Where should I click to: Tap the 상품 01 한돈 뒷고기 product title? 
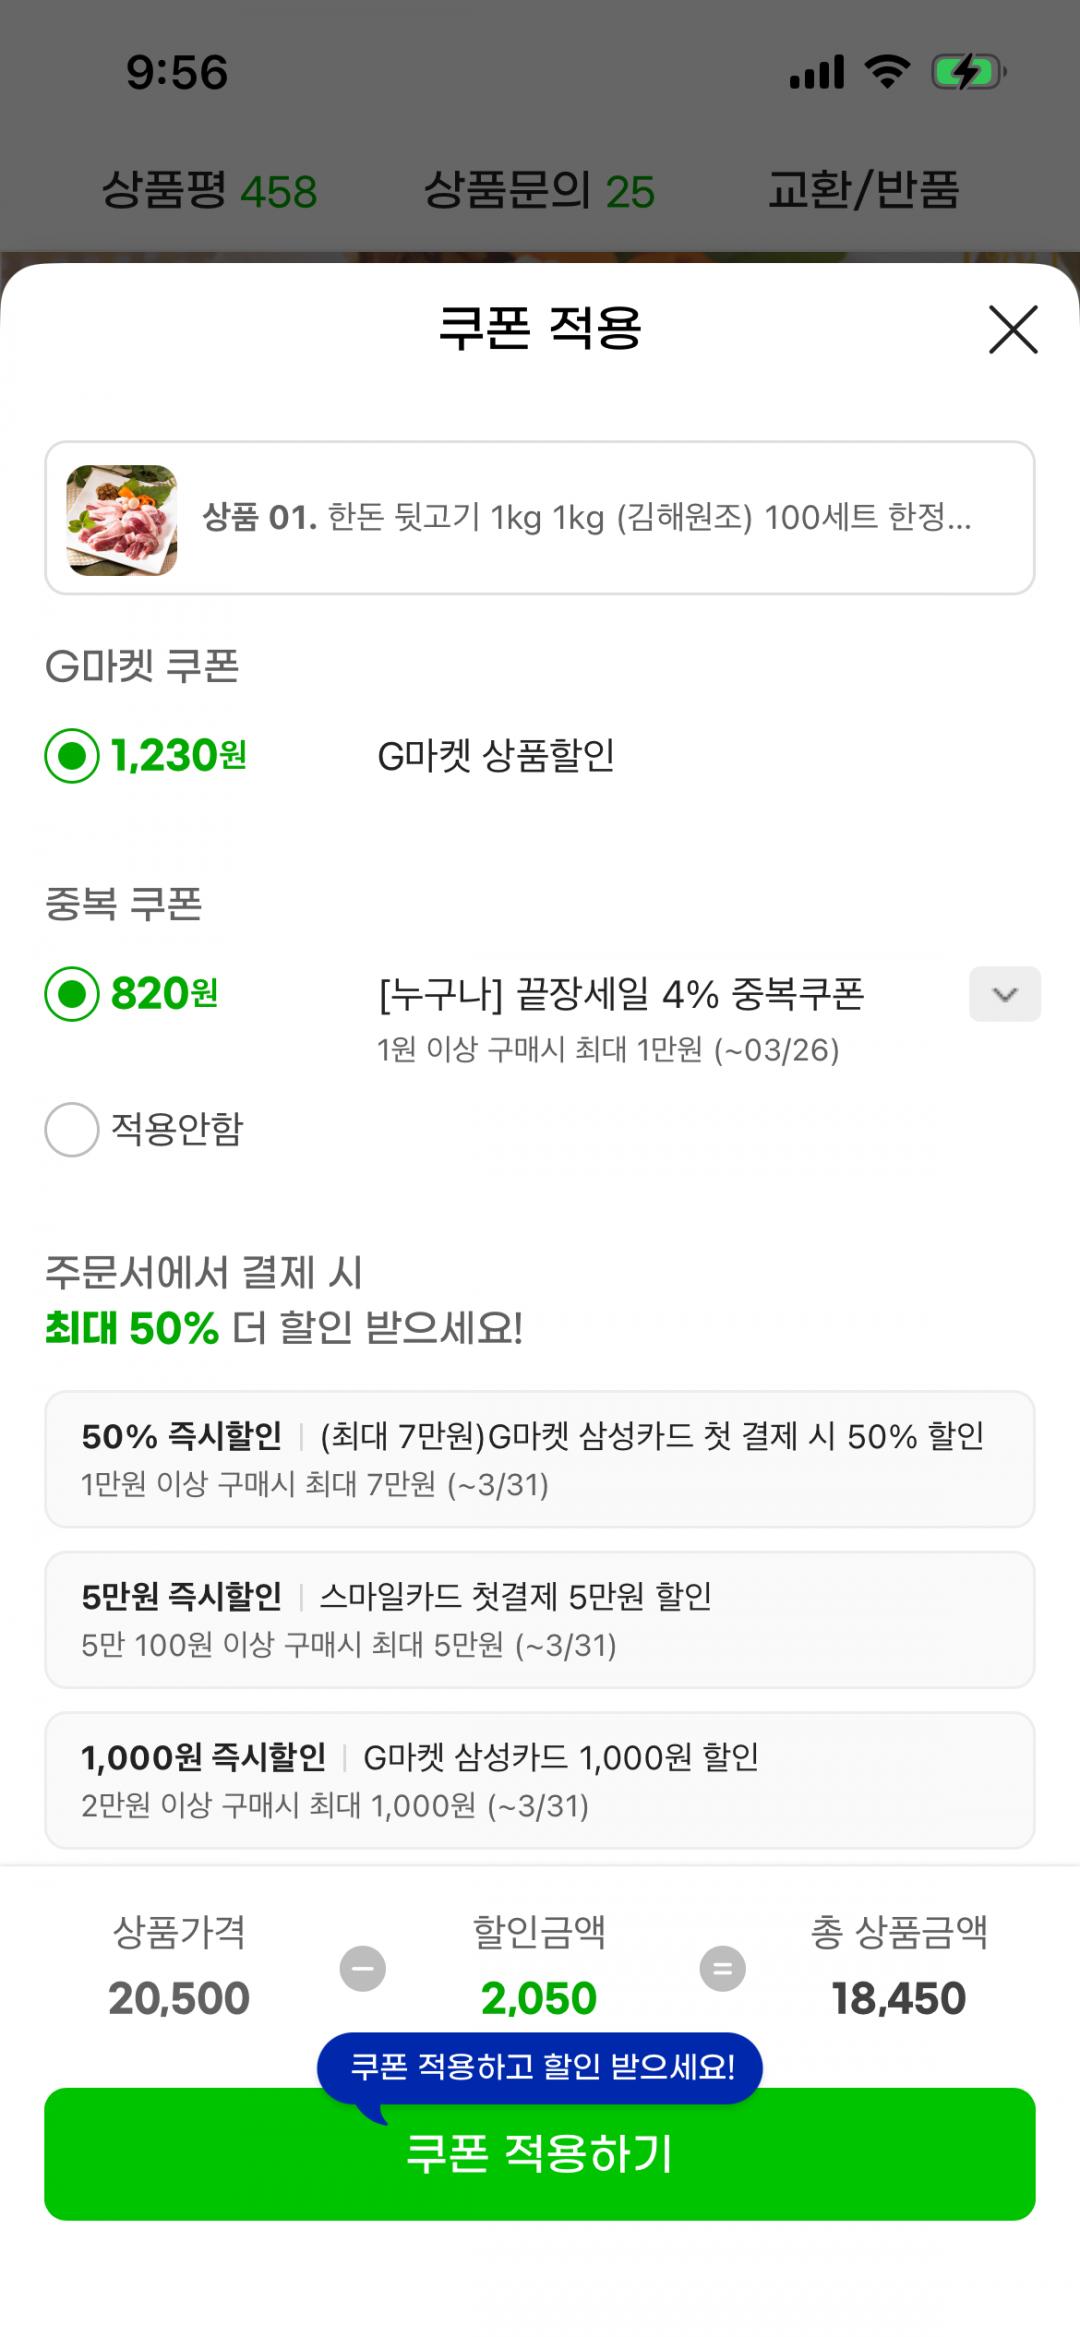click(587, 518)
